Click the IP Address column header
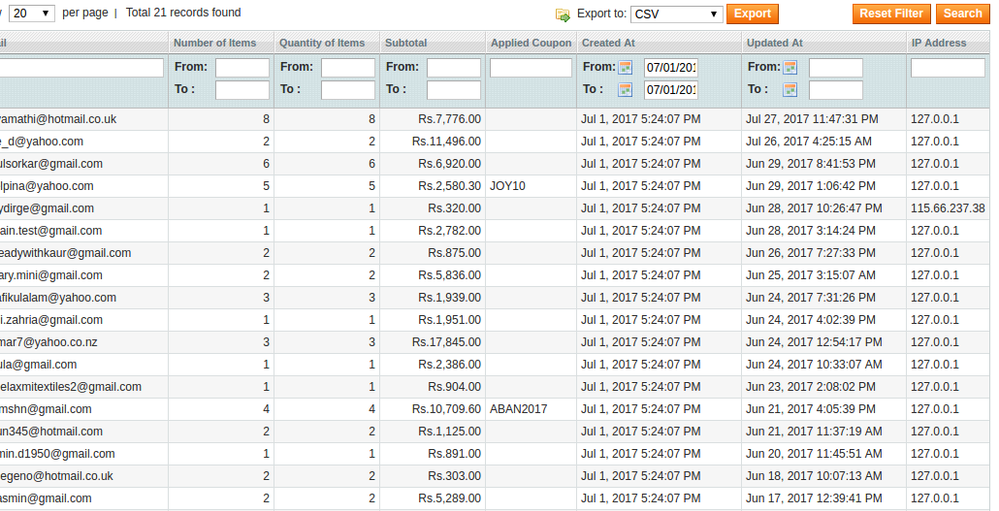This screenshot has width=999, height=511. click(938, 43)
